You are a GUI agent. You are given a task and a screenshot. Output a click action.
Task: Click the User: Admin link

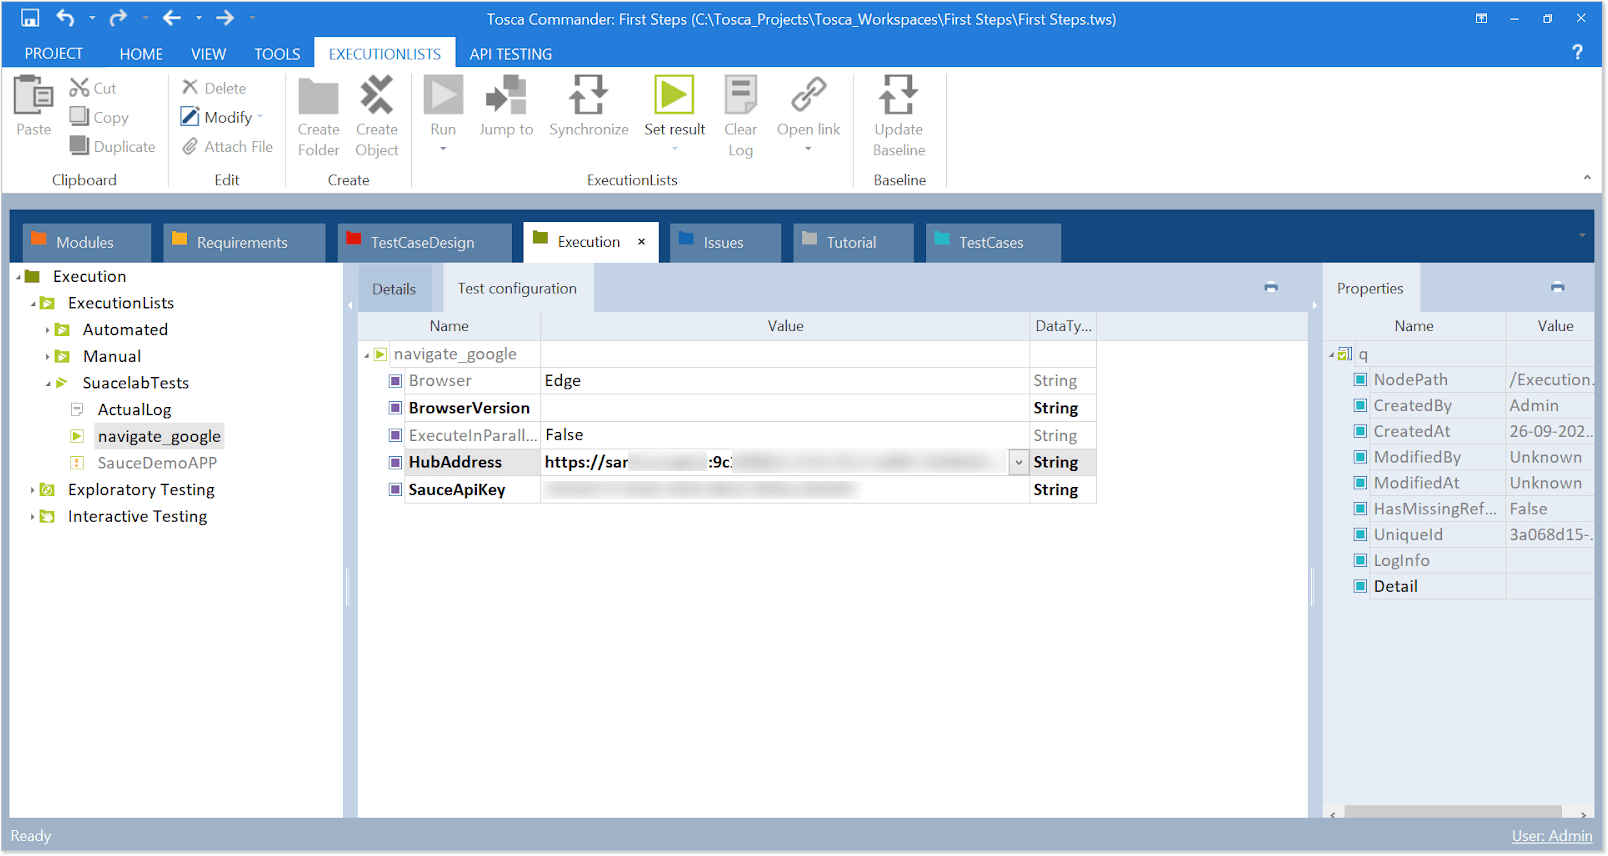point(1551,836)
